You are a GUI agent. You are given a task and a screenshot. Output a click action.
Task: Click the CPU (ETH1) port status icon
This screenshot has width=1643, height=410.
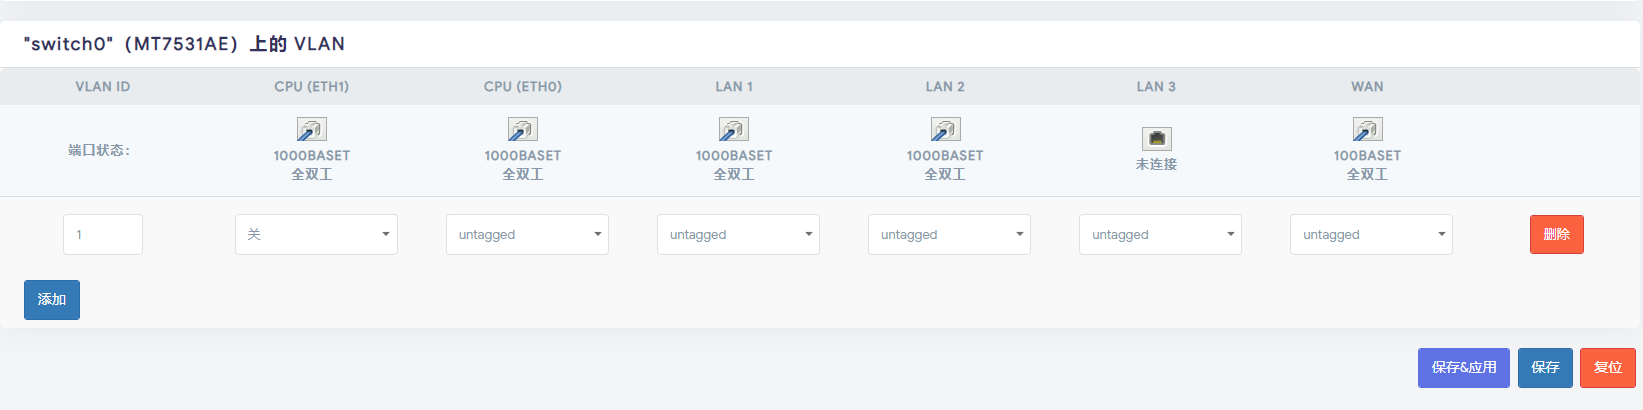coord(312,129)
